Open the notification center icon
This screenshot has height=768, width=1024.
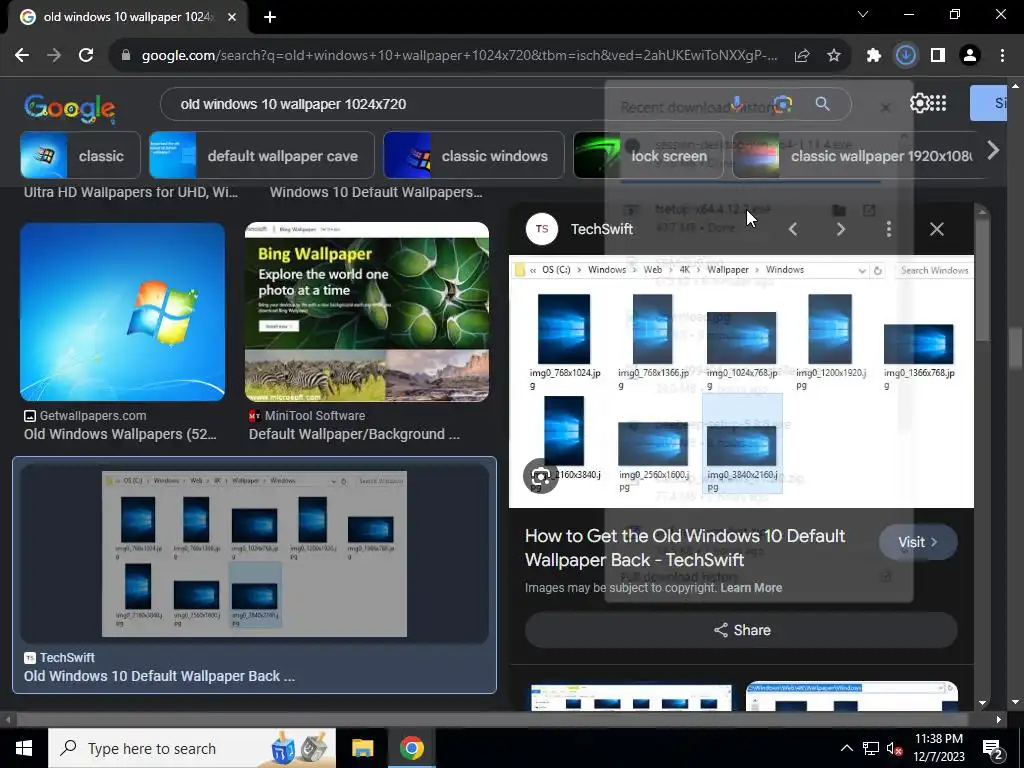click(993, 748)
